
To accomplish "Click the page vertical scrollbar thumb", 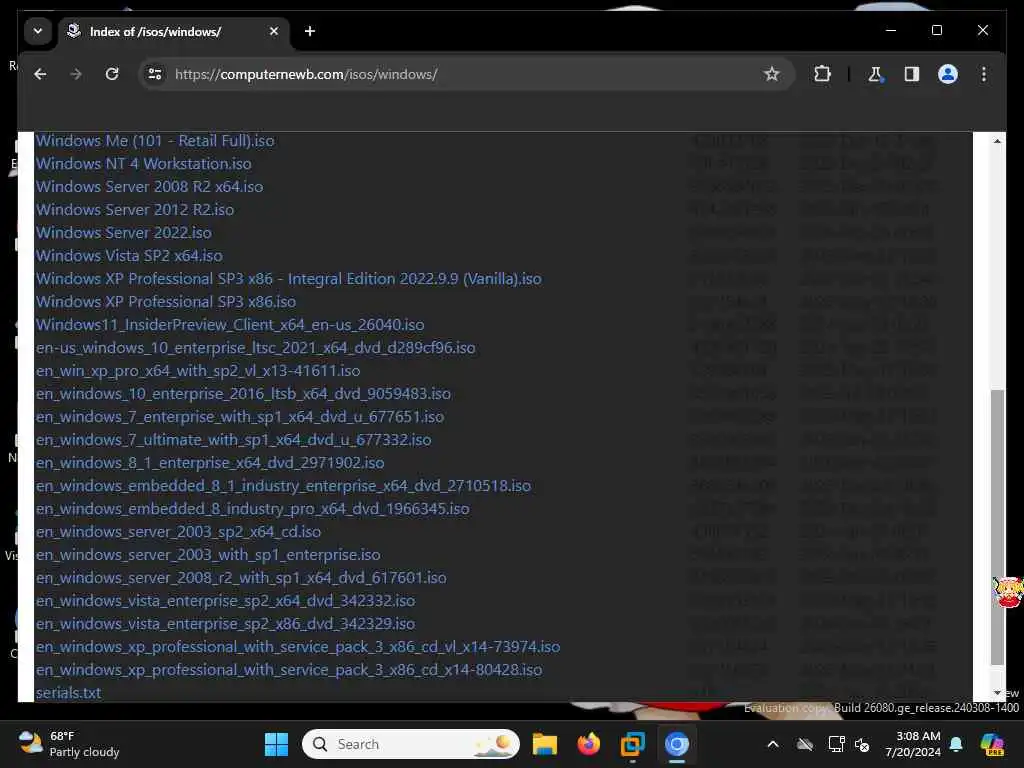I will 997,528.
